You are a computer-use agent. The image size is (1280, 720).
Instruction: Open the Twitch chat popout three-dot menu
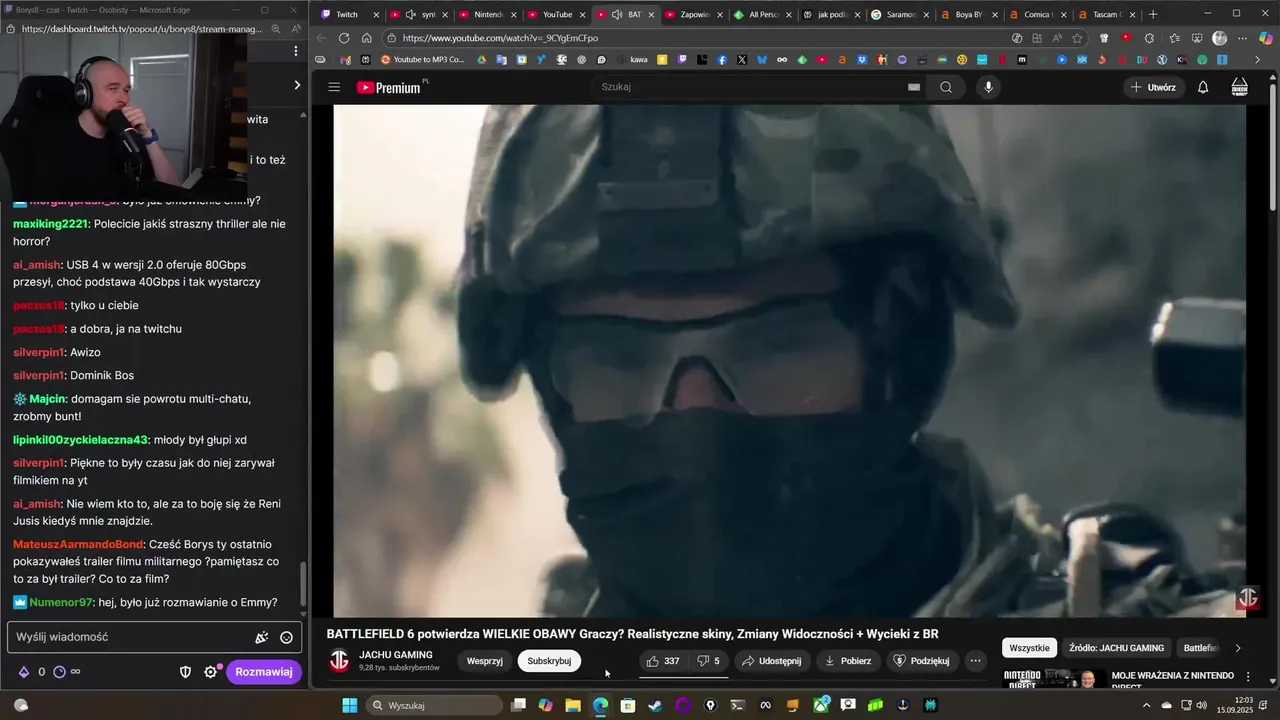pyautogui.click(x=295, y=51)
